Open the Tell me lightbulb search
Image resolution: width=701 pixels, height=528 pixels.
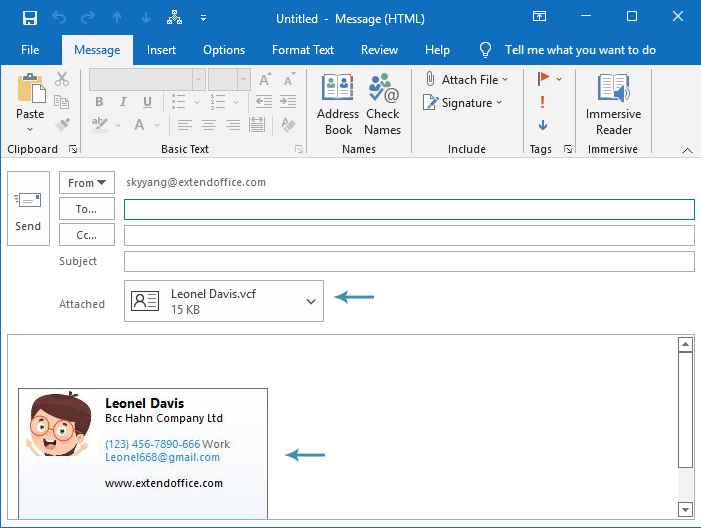[x=486, y=50]
